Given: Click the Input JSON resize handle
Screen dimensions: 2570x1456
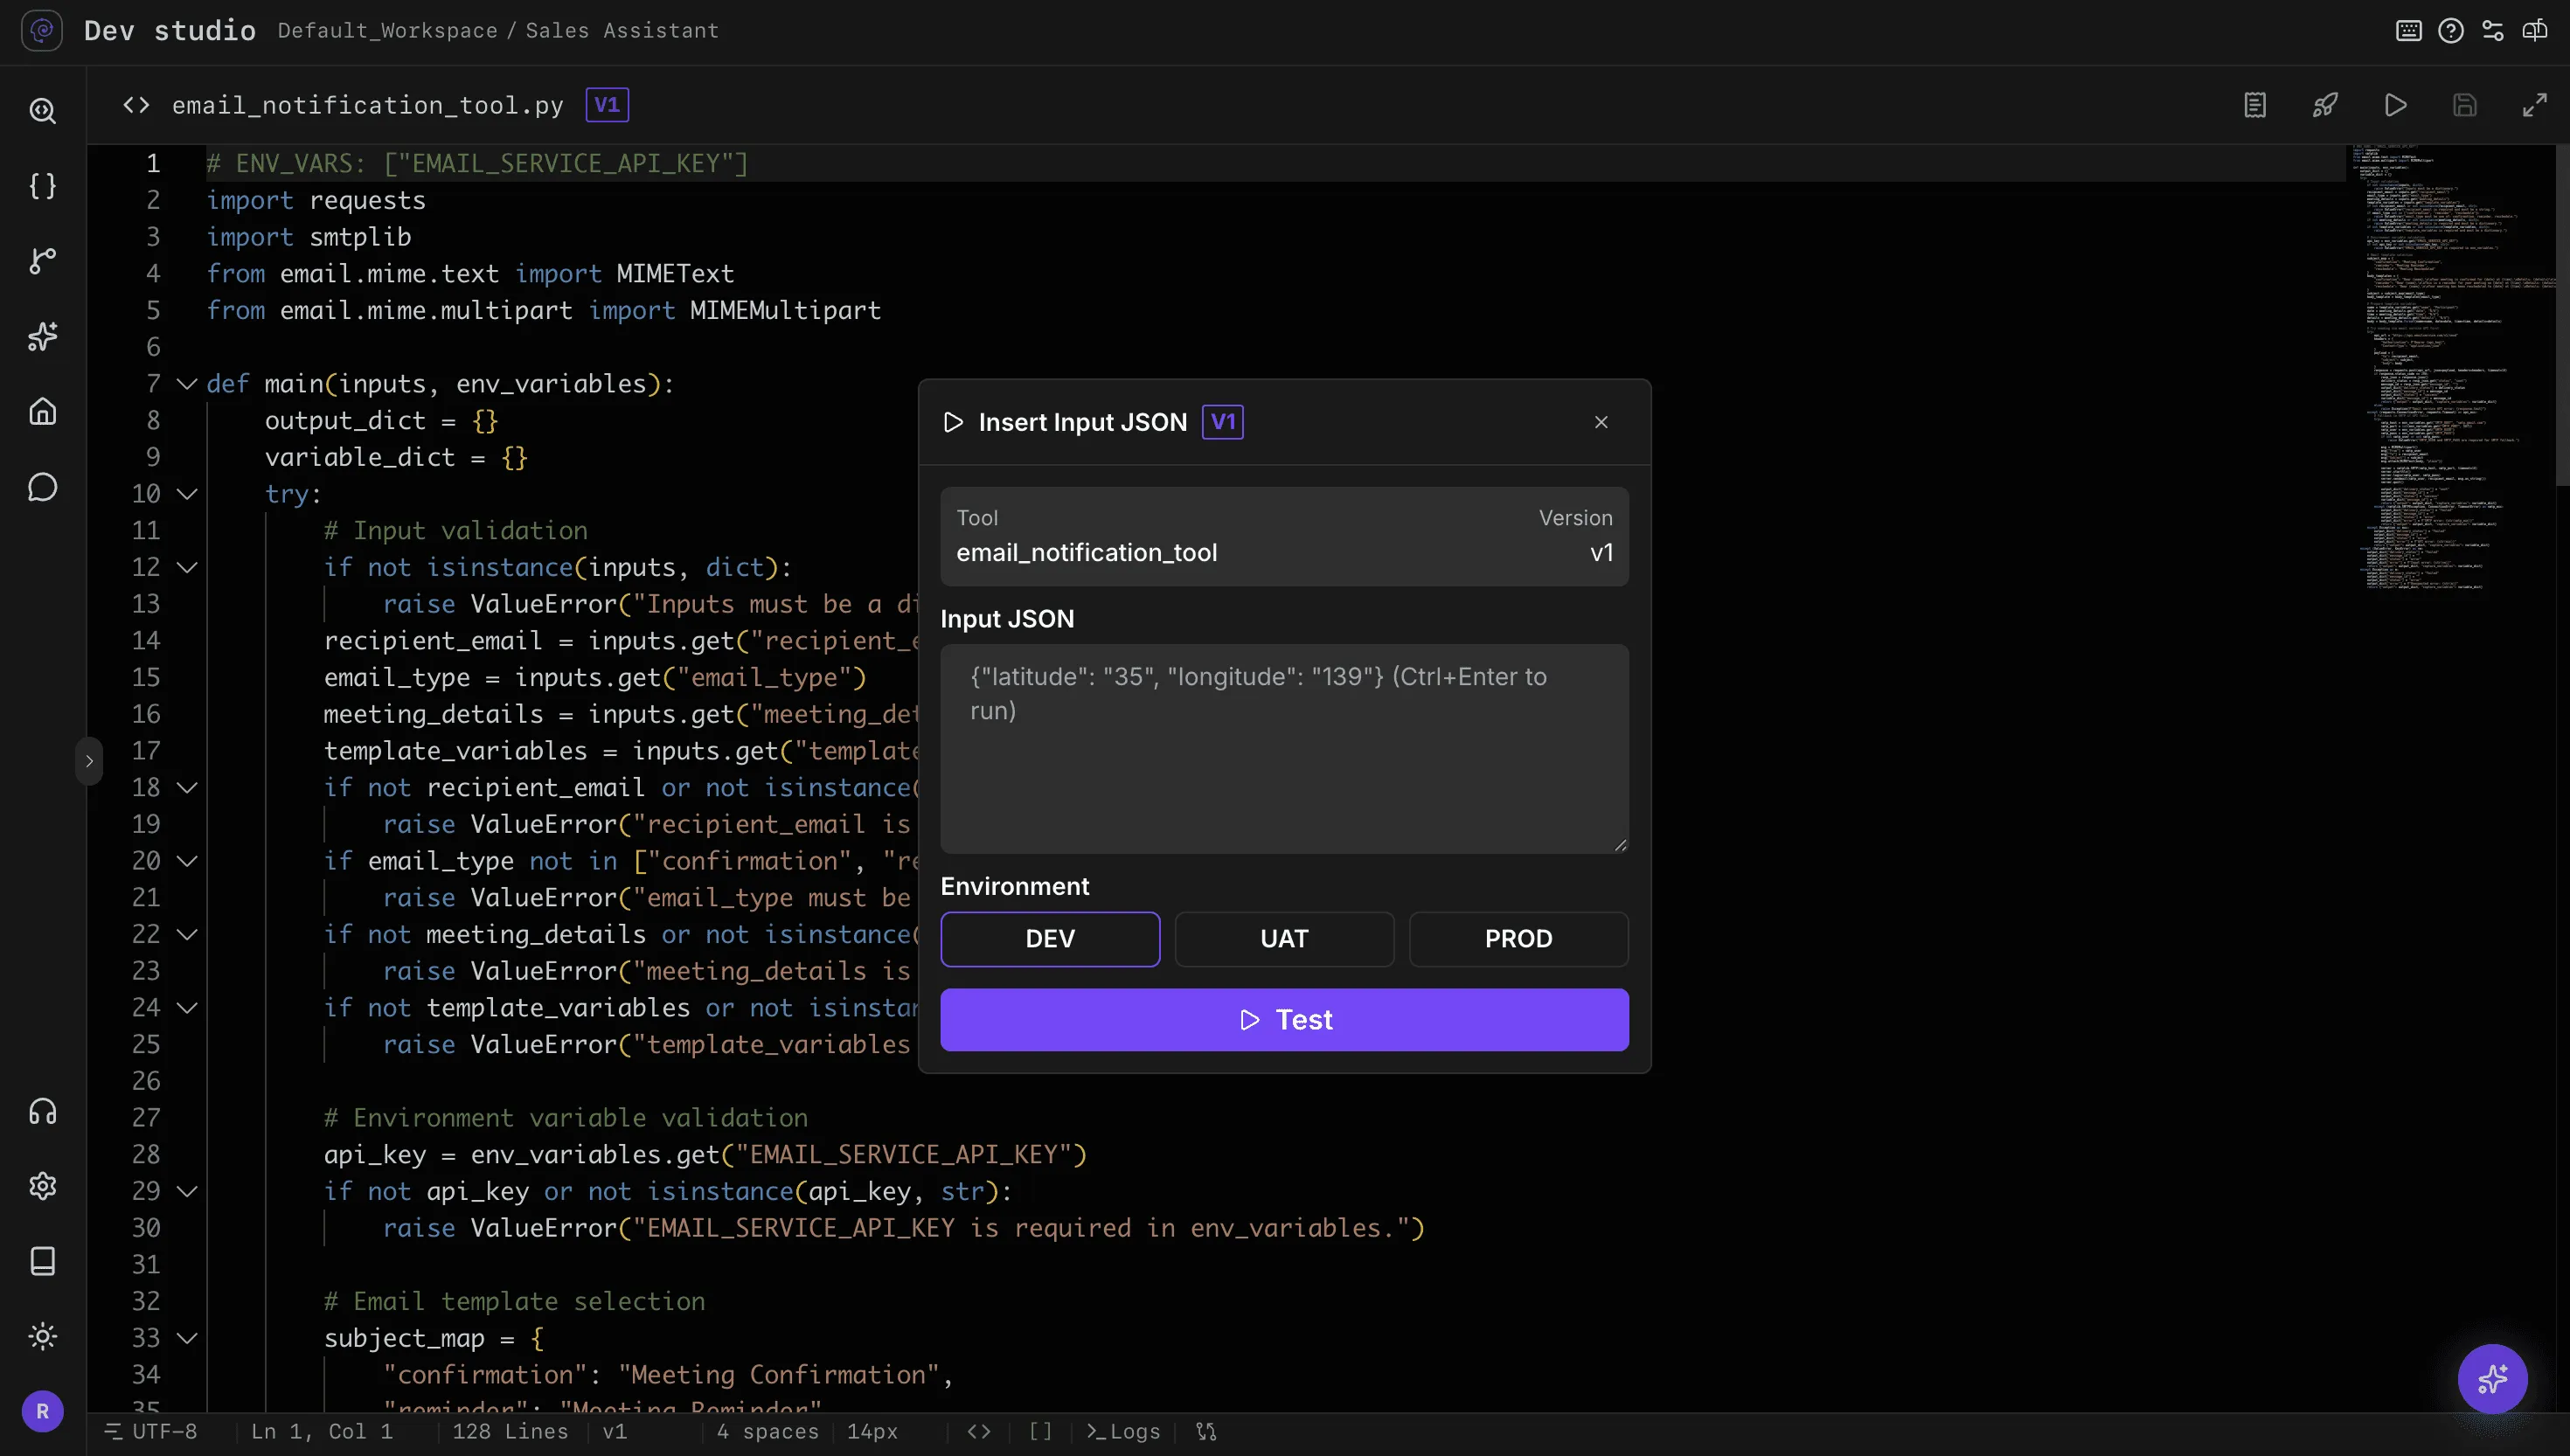Looking at the screenshot, I should coord(1620,845).
